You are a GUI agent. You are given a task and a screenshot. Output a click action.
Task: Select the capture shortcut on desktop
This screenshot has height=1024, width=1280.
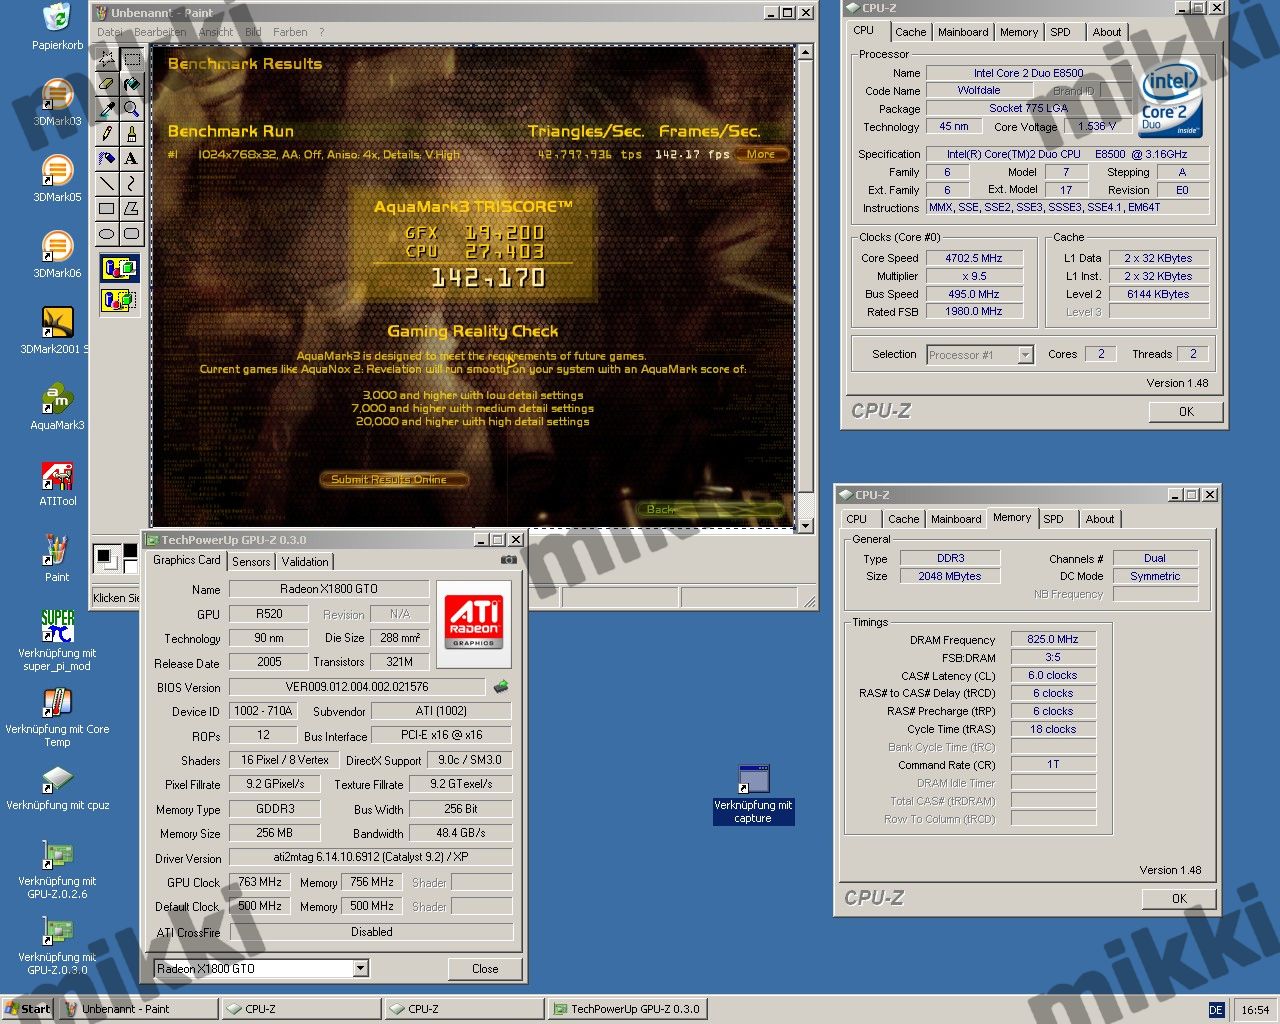click(753, 794)
